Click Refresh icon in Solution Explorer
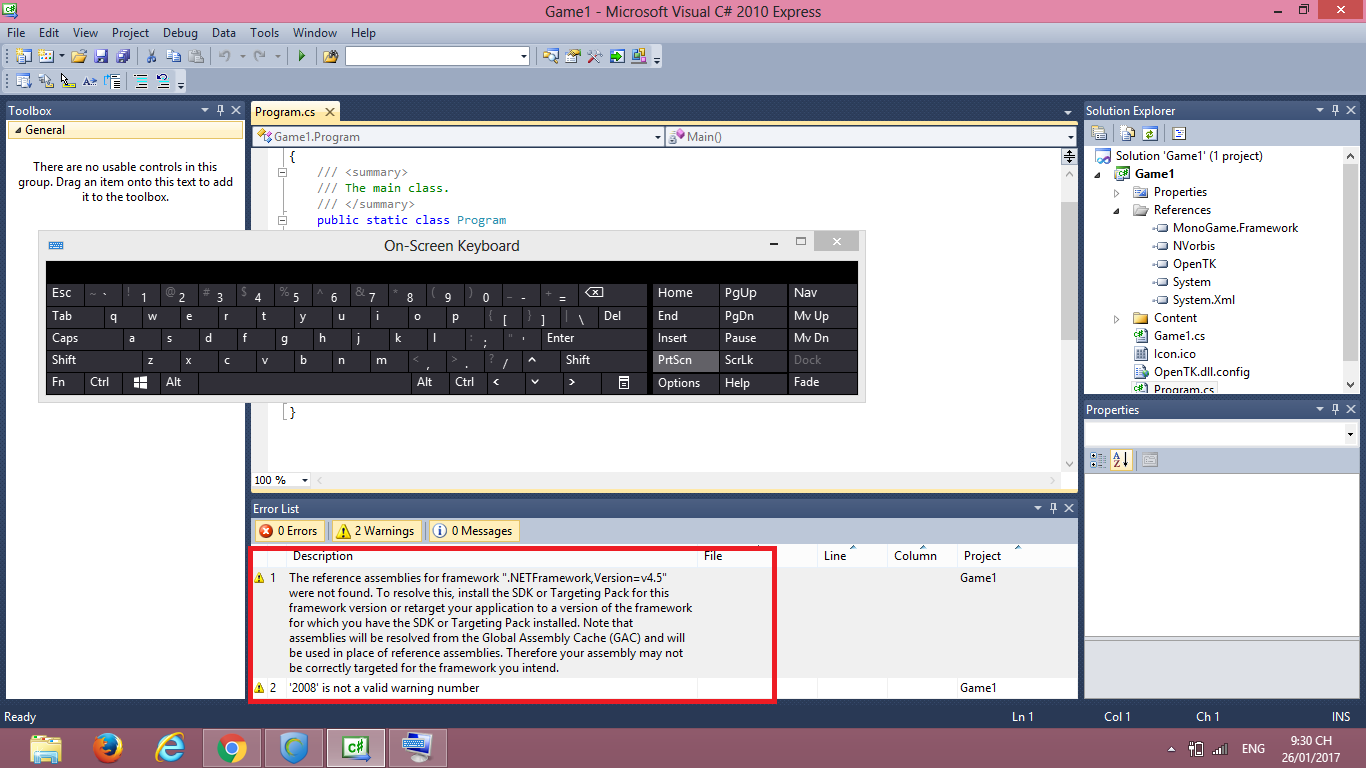 (1150, 133)
